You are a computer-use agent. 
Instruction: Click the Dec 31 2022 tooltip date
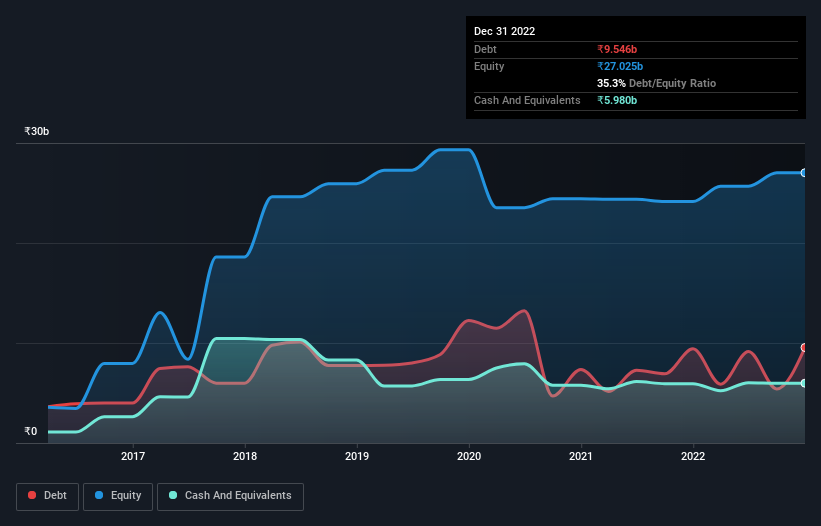505,31
